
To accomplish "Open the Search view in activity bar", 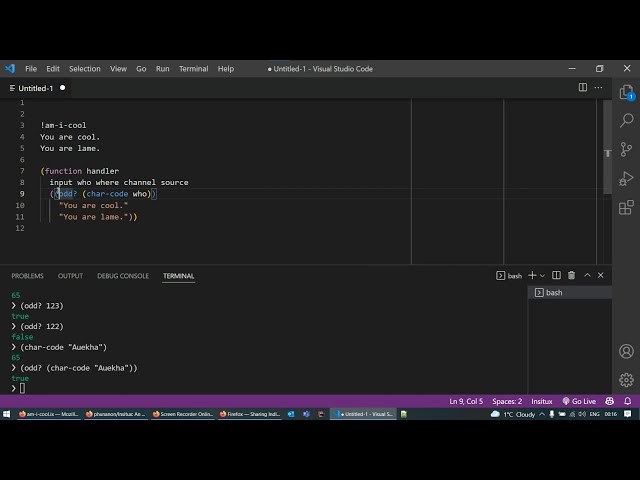I will pos(626,120).
